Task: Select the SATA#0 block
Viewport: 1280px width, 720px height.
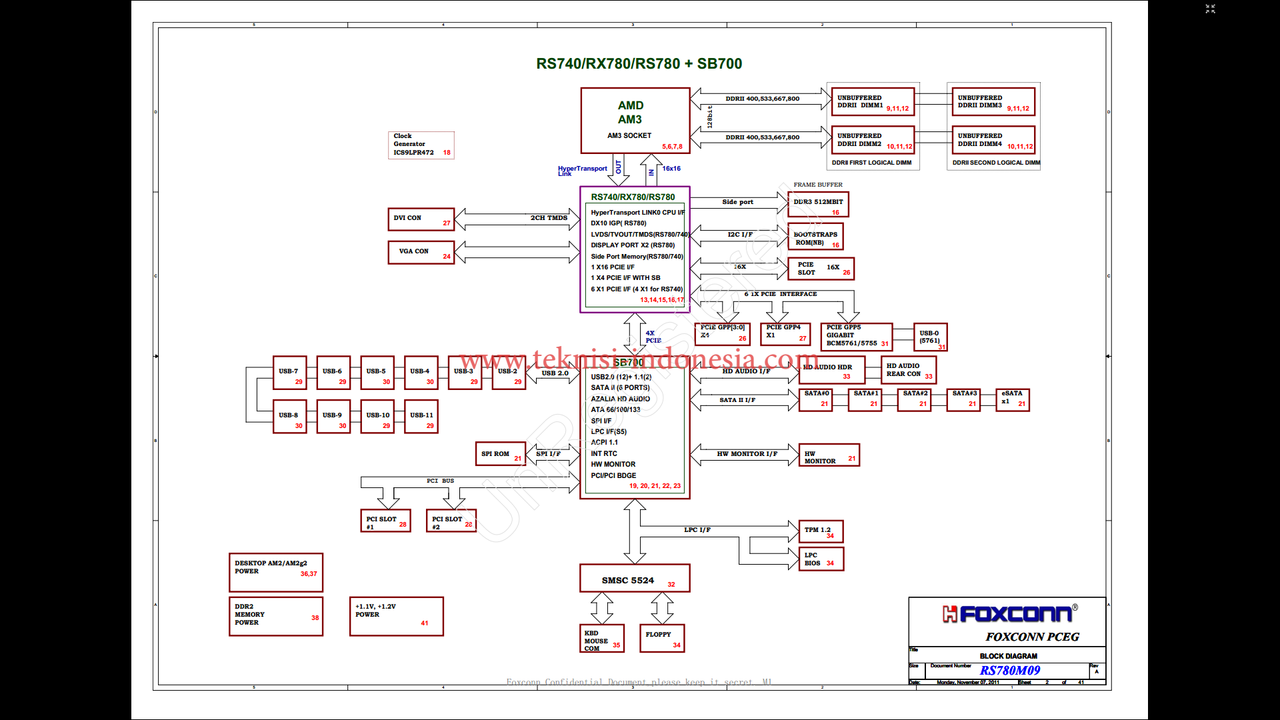Action: pos(816,399)
